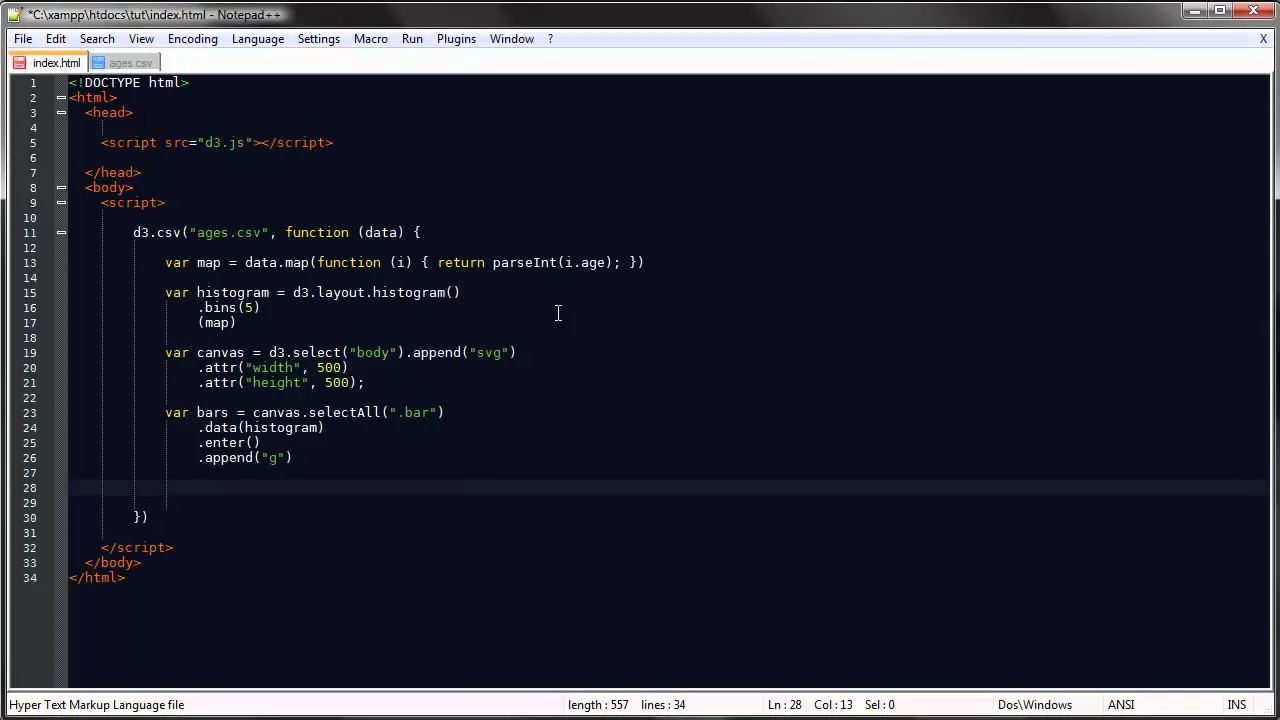1280x720 pixels.
Task: Open the Edit menu
Action: coord(56,39)
